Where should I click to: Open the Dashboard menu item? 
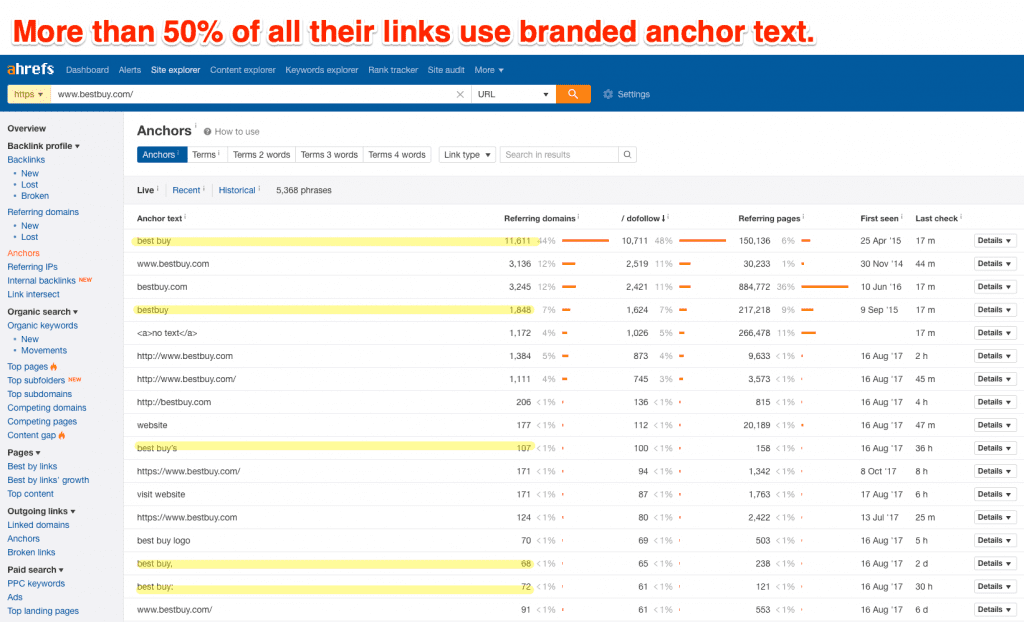[x=87, y=70]
